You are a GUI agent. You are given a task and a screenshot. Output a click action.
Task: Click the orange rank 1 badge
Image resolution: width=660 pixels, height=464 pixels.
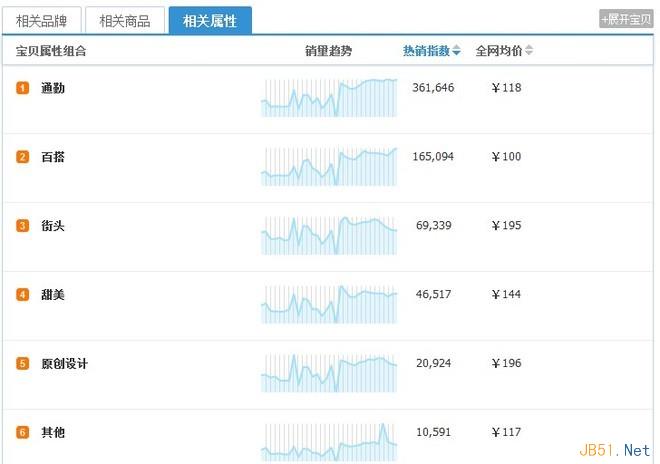(x=23, y=88)
